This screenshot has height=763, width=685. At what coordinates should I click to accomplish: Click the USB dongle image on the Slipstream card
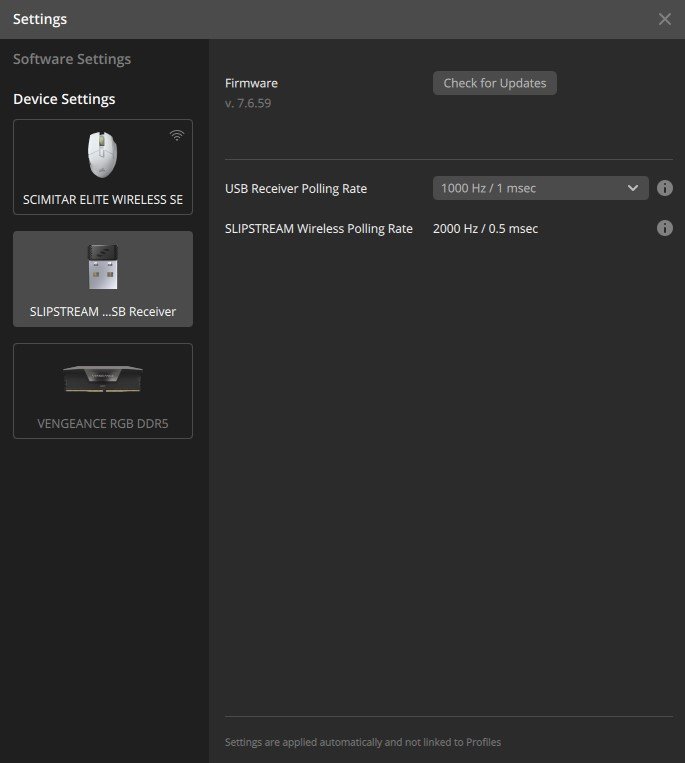click(x=103, y=267)
